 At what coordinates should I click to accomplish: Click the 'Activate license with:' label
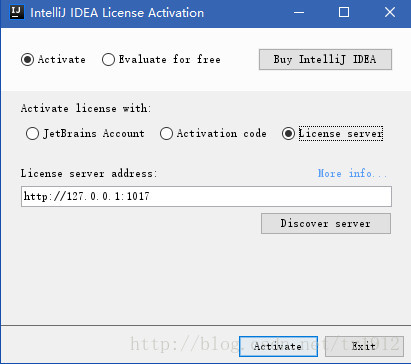86,108
